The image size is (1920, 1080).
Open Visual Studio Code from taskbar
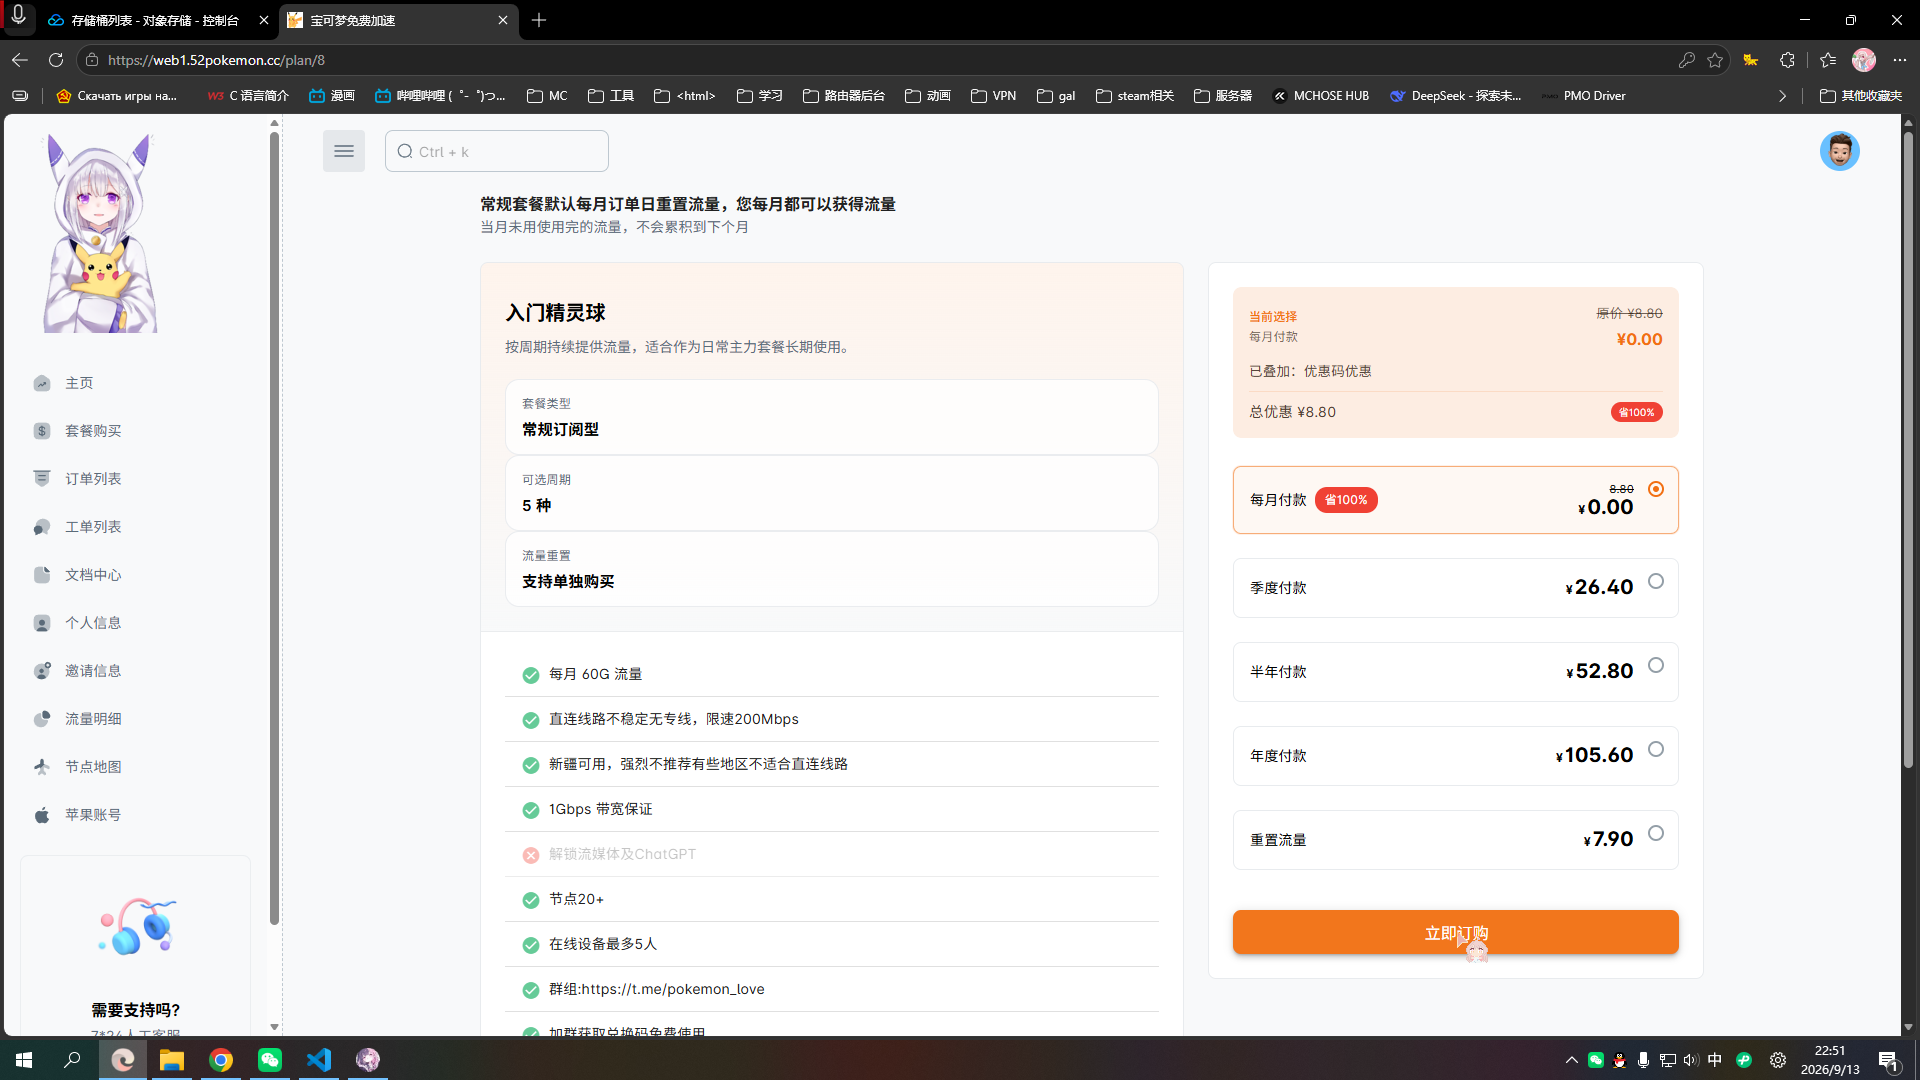319,1060
